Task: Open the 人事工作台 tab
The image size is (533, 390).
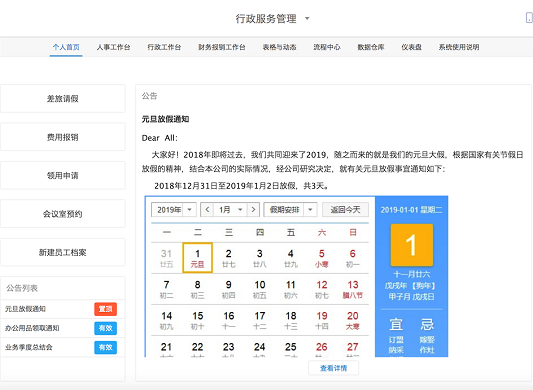Action: click(x=113, y=47)
